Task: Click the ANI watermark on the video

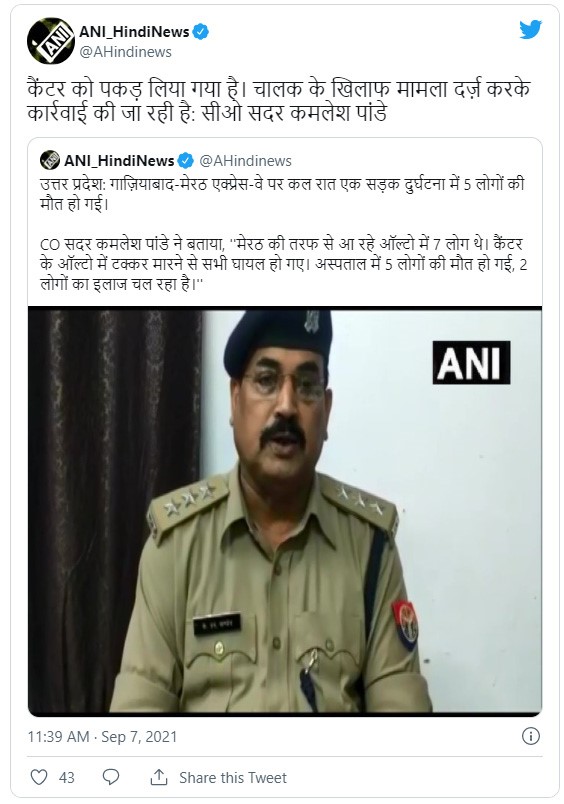Action: (471, 363)
